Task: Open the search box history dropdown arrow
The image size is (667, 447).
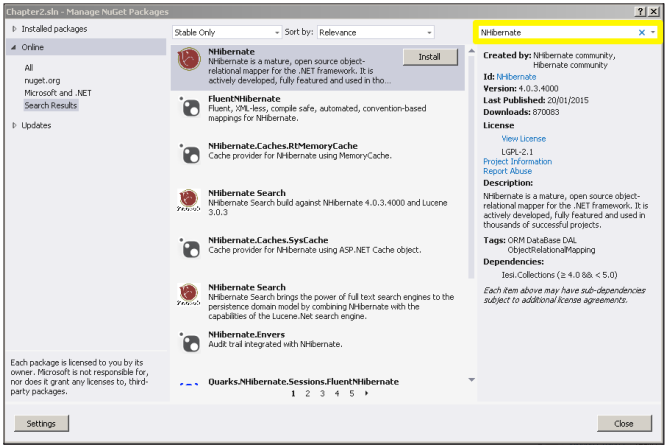Action: point(653,32)
